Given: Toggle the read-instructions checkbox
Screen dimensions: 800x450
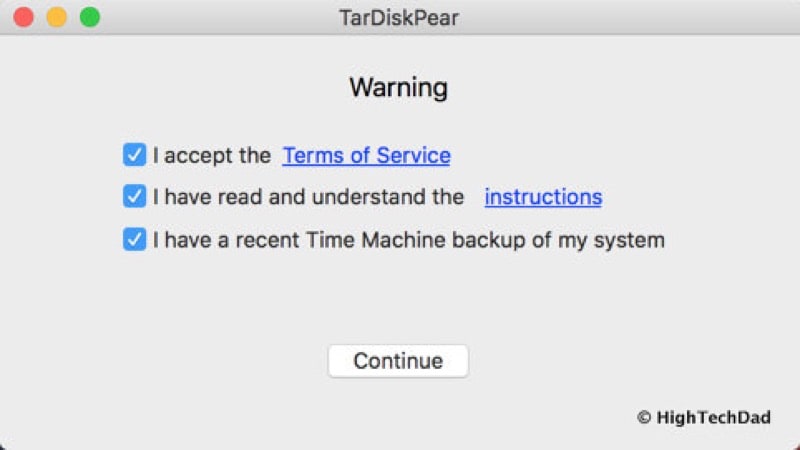Looking at the screenshot, I should (134, 197).
